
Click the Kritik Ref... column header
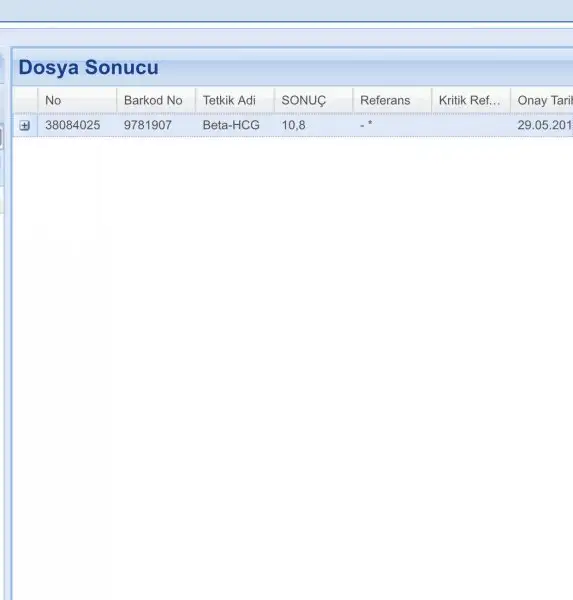472,100
